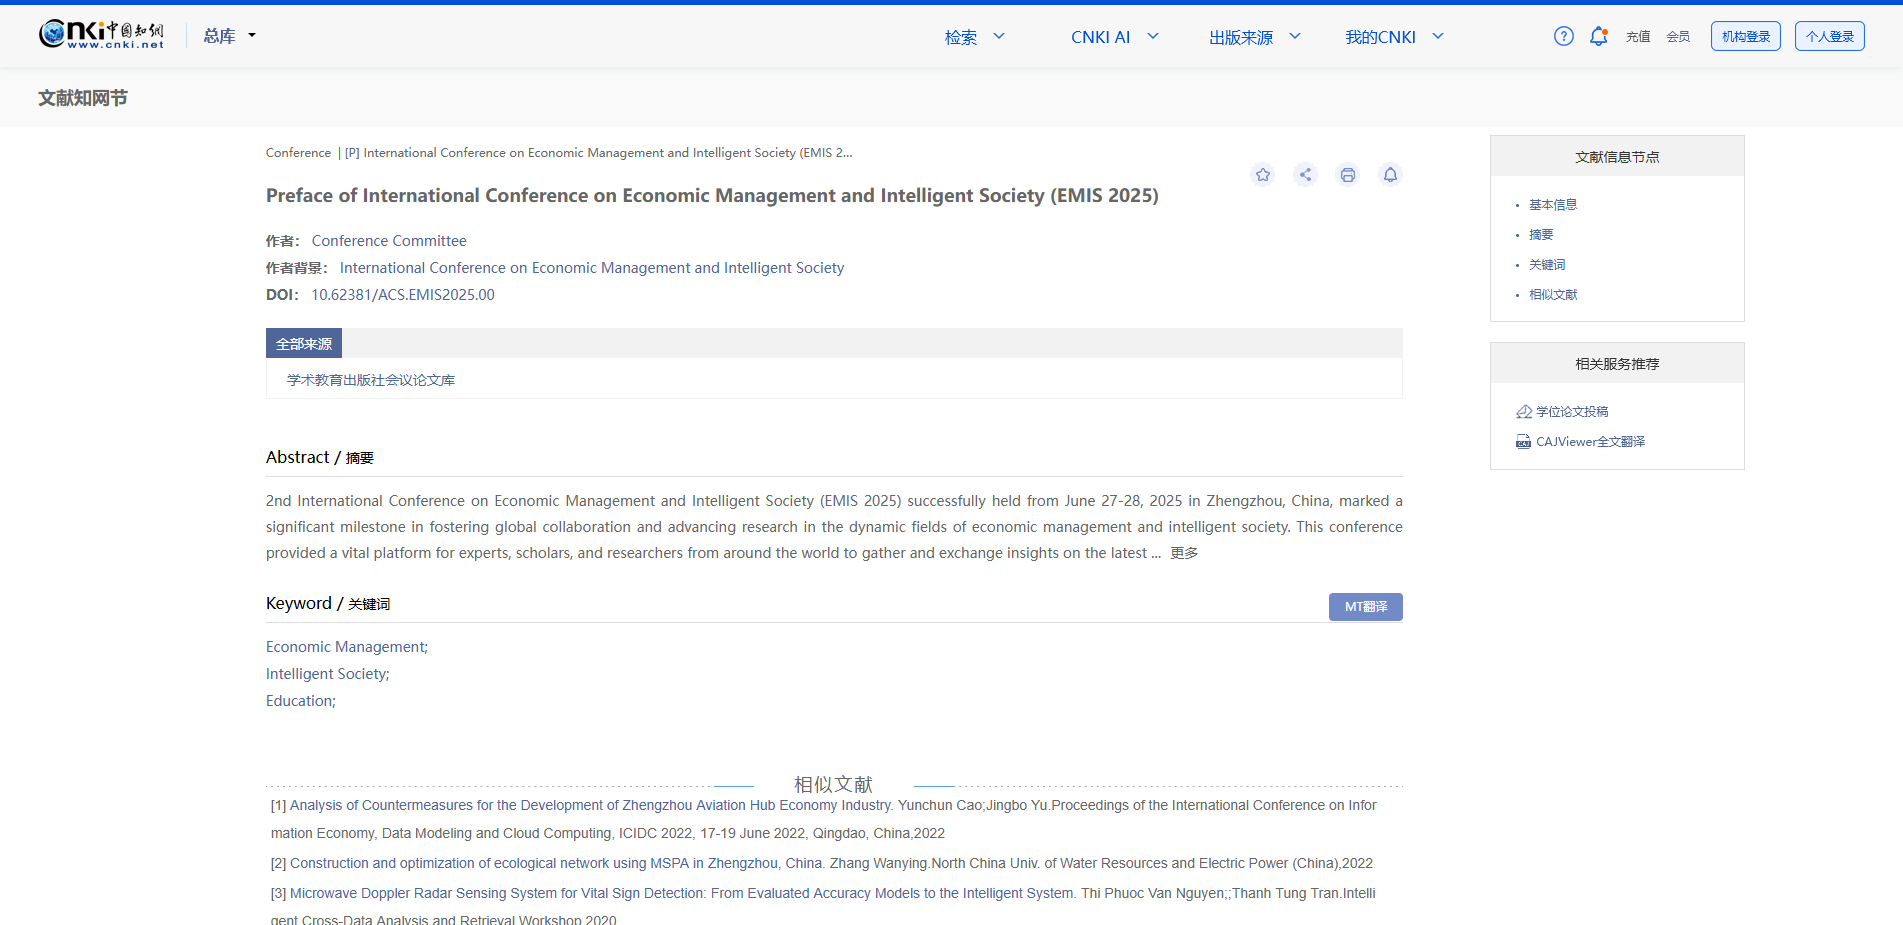This screenshot has width=1903, height=925.
Task: Jump to 基本信息 section
Action: 1552,205
